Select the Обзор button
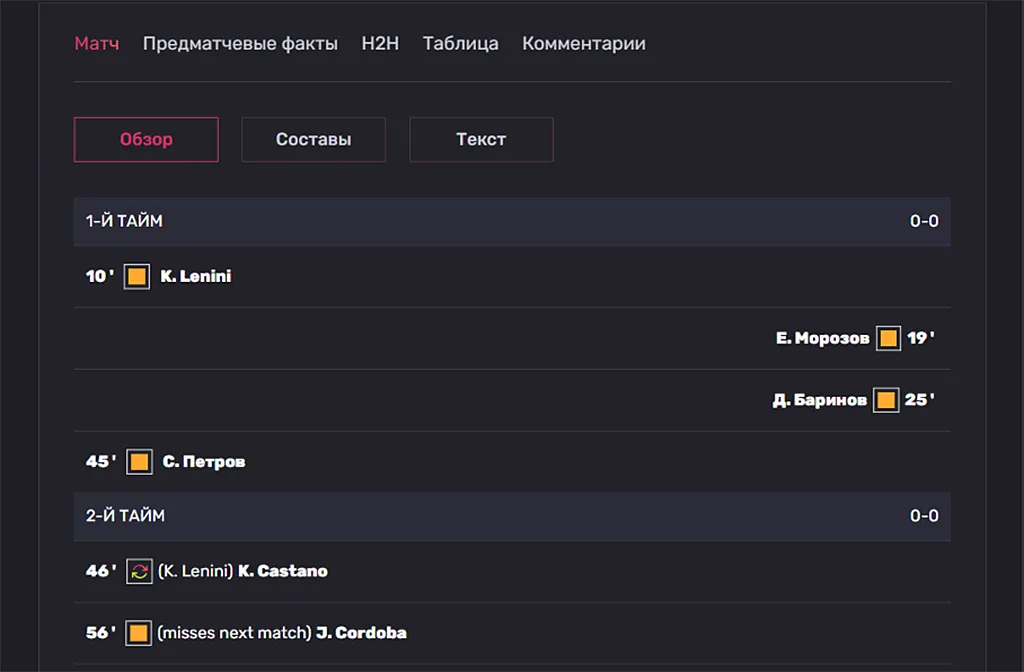This screenshot has width=1024, height=672. point(146,140)
